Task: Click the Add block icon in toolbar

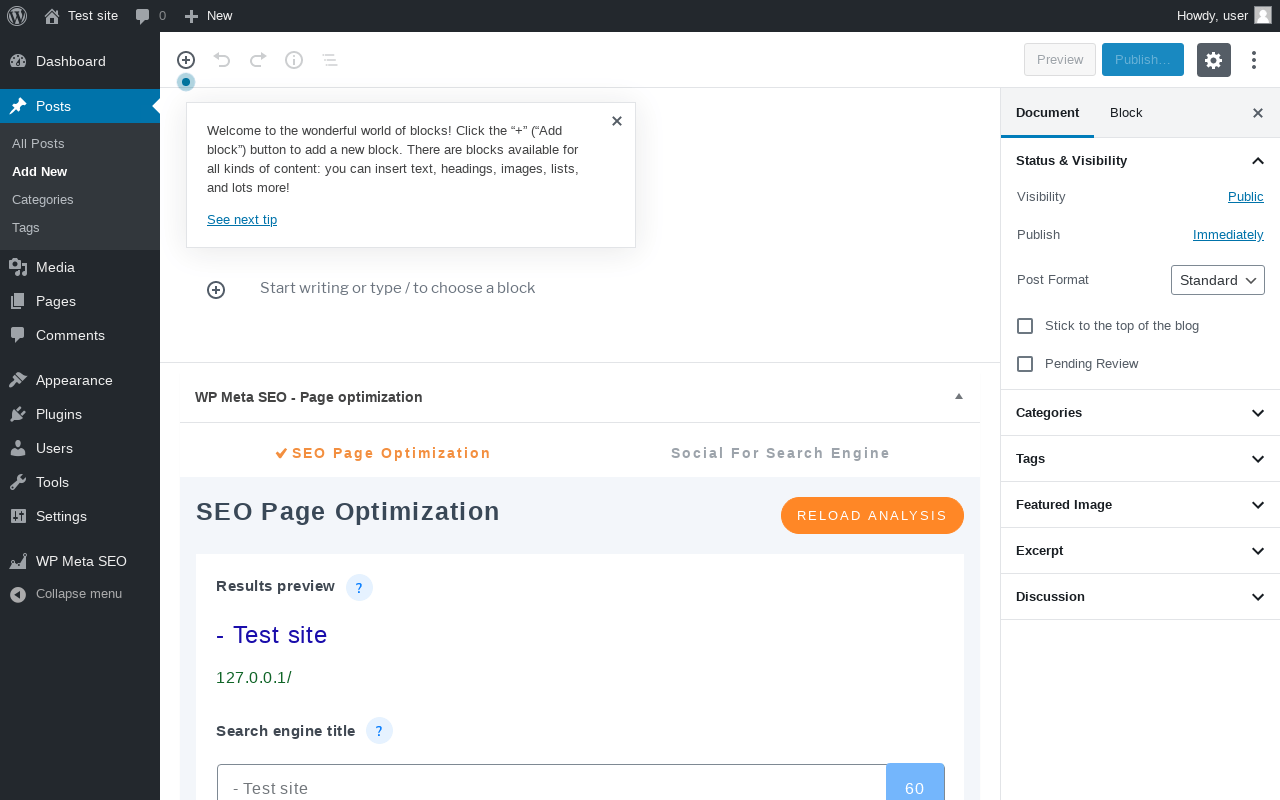Action: (x=186, y=60)
